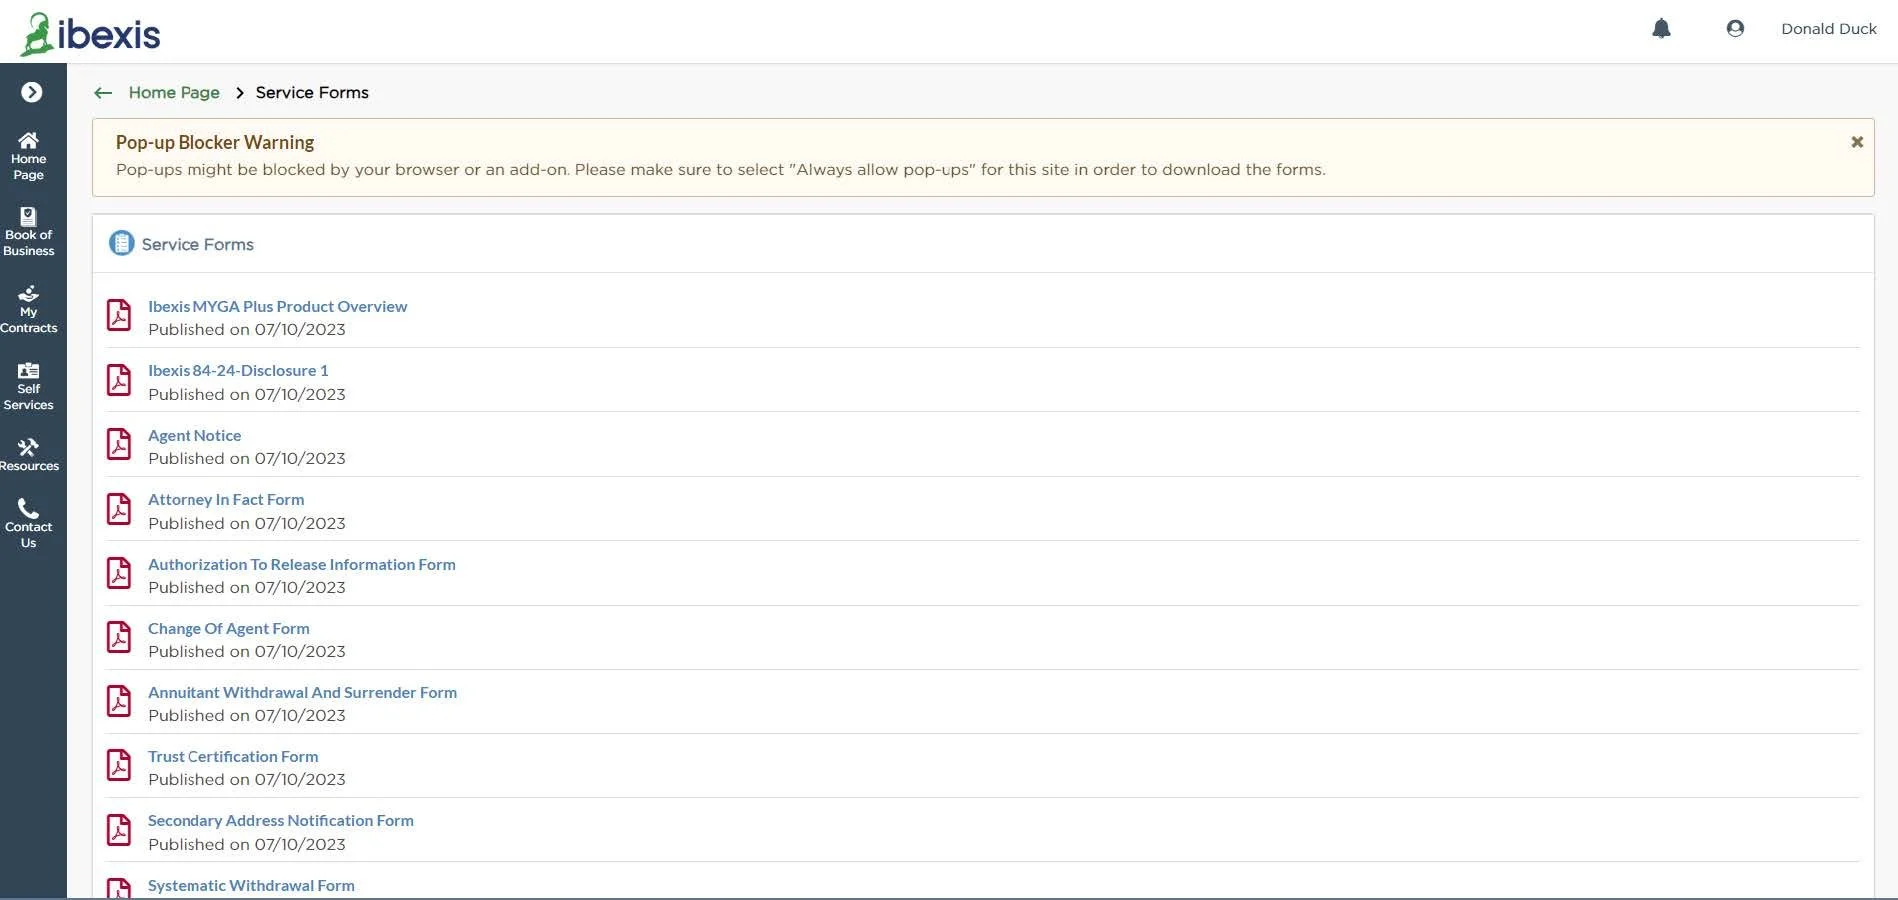Click the Service Forms panel header icon
Image resolution: width=1898 pixels, height=900 pixels.
click(121, 243)
